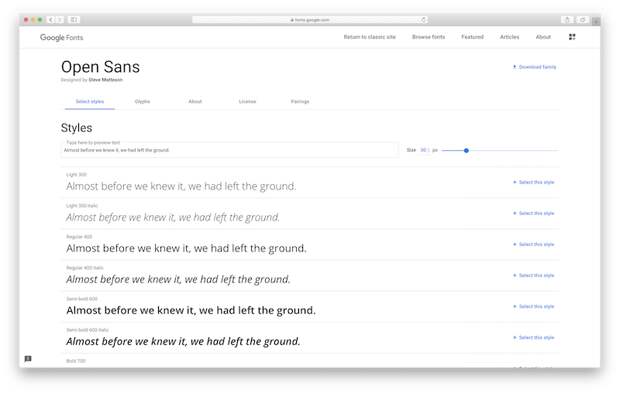Click Download family
The image size is (620, 393).
[x=534, y=67]
